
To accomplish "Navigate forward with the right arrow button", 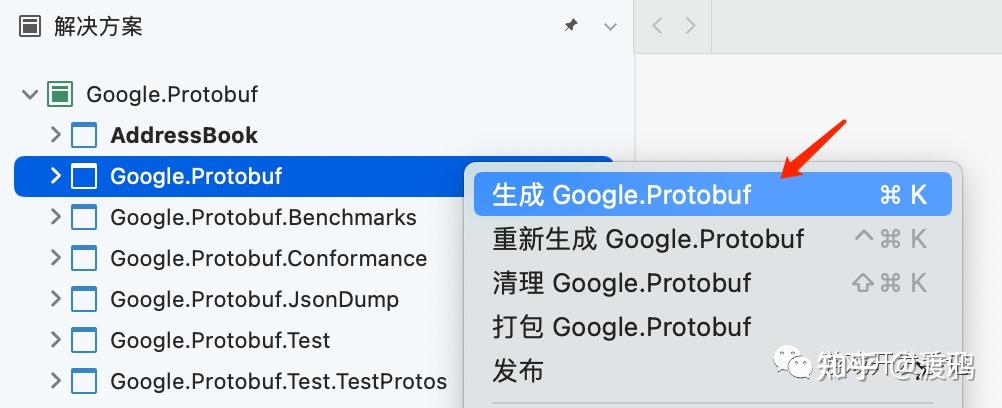I will (690, 27).
